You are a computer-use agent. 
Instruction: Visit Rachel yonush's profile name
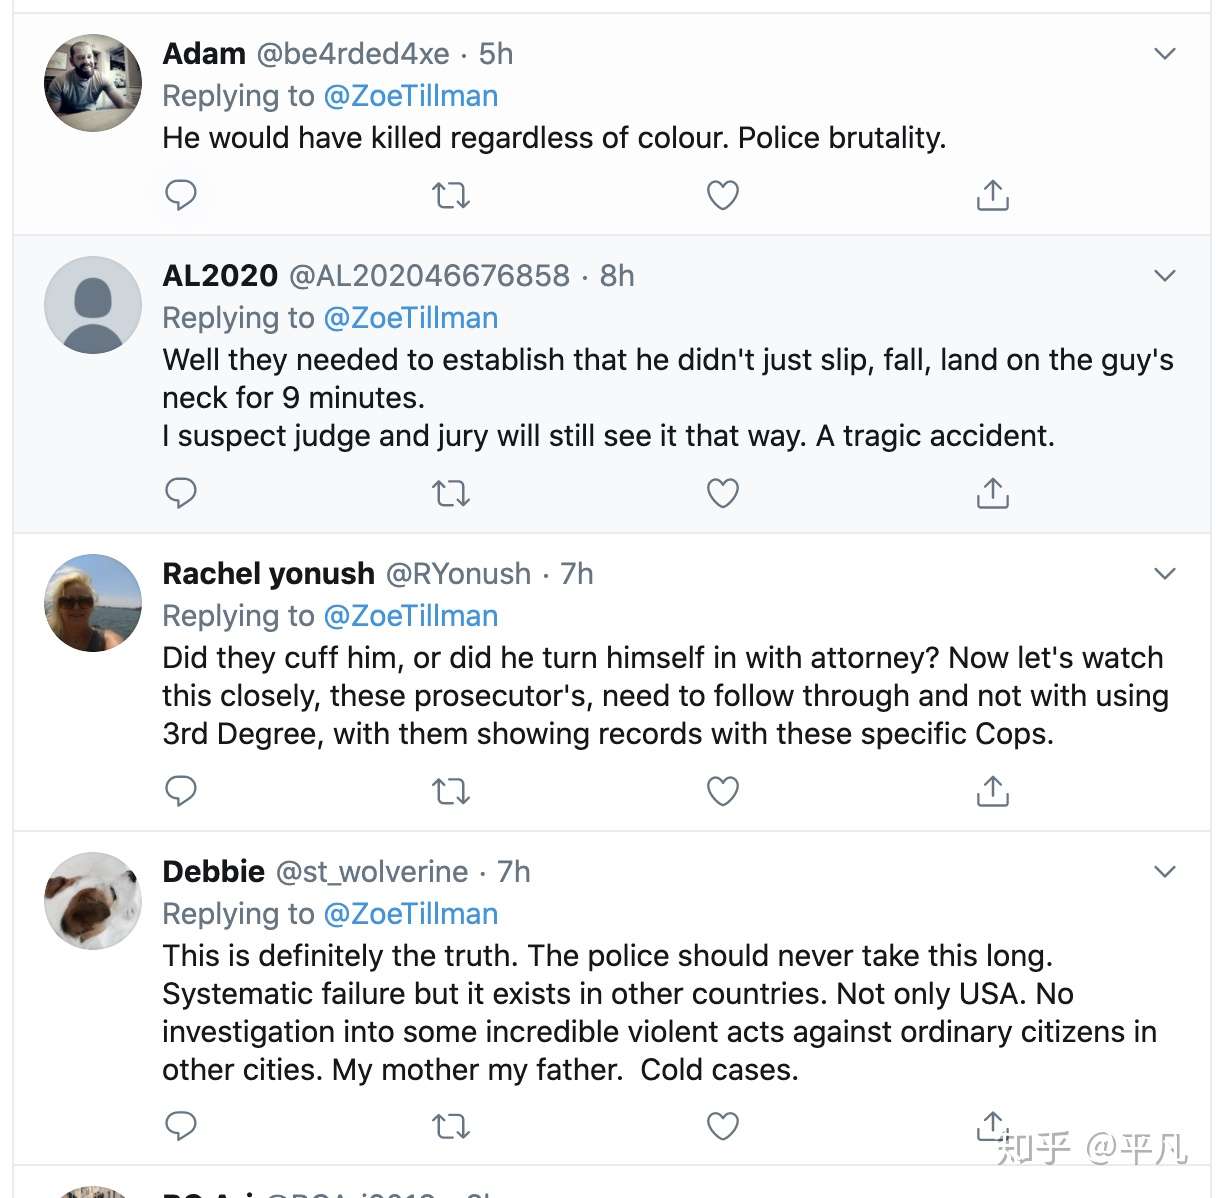(268, 573)
